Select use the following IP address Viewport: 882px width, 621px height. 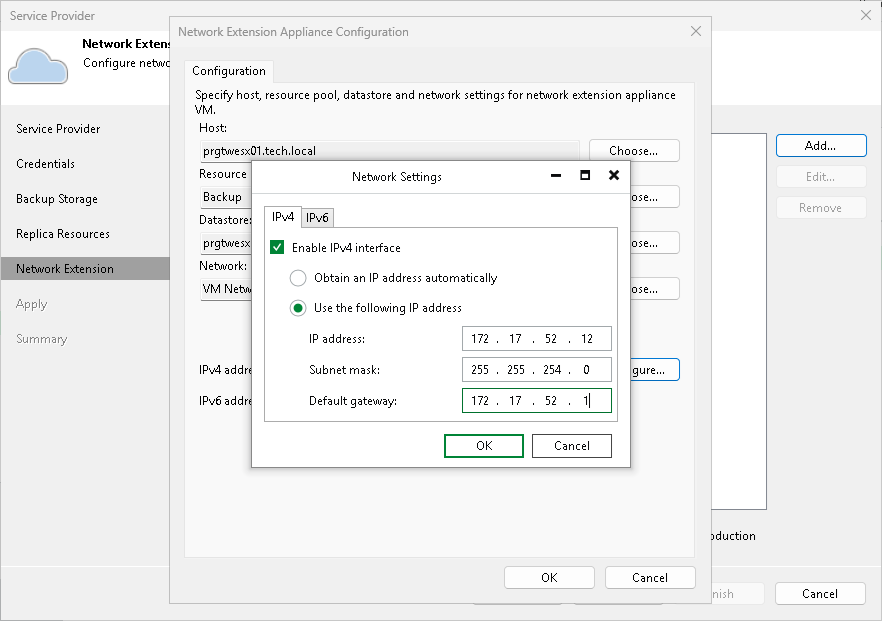point(299,308)
